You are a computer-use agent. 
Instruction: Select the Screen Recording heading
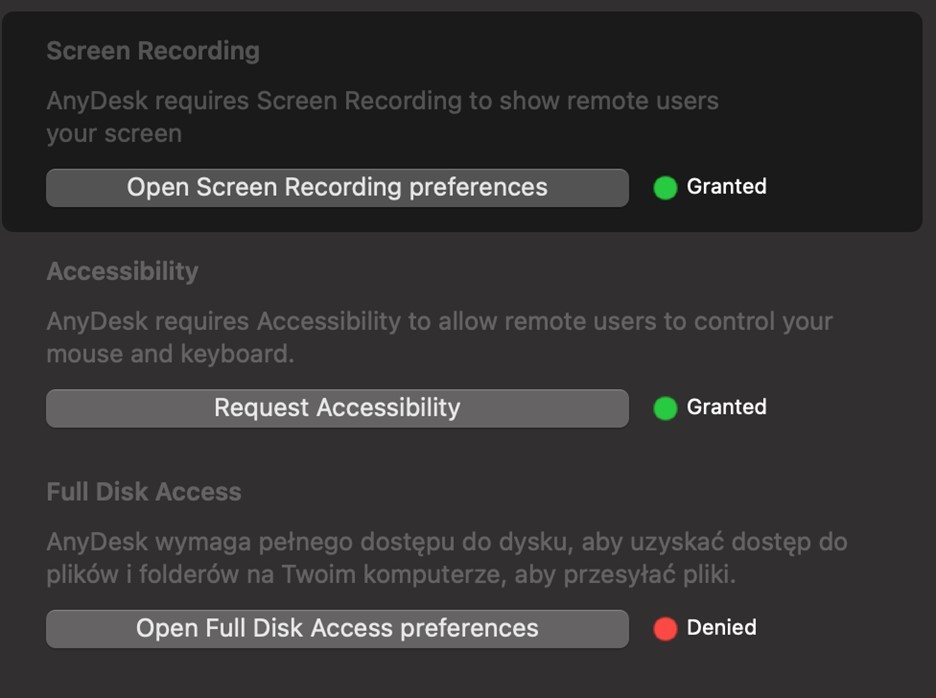[x=153, y=52]
